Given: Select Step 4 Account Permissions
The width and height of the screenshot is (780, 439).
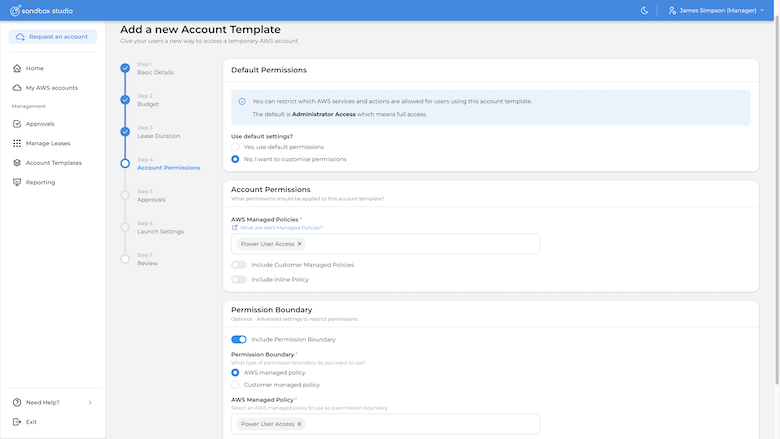Looking at the screenshot, I should [x=169, y=164].
